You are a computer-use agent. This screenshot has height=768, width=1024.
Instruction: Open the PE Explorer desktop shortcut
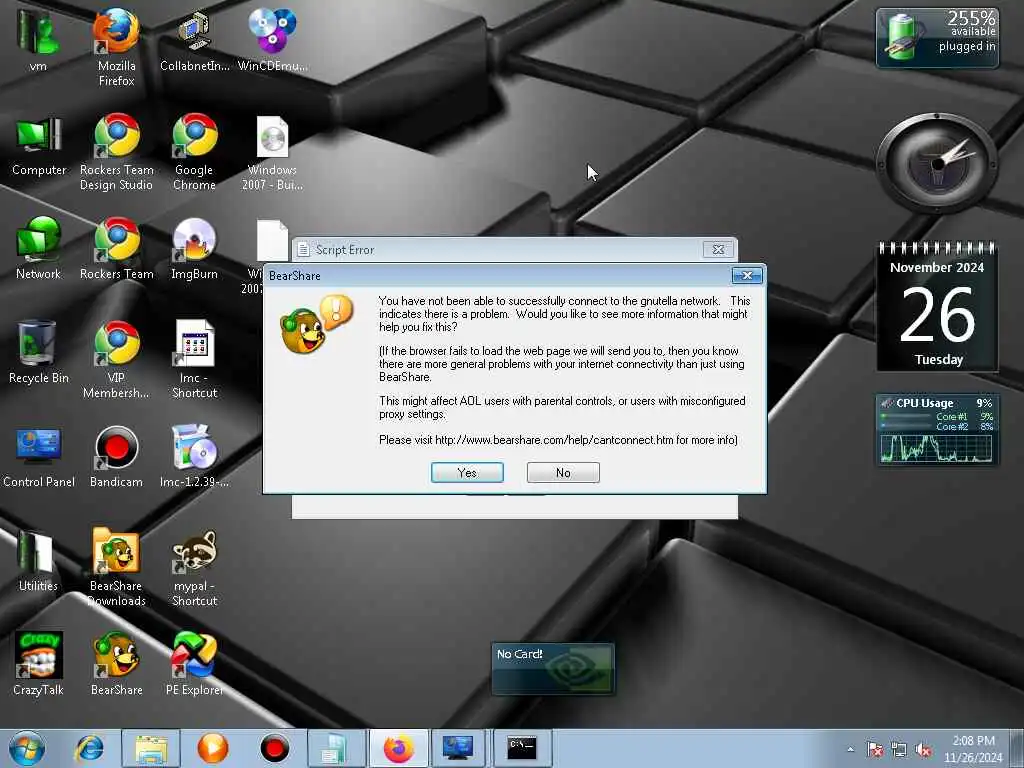[x=195, y=664]
